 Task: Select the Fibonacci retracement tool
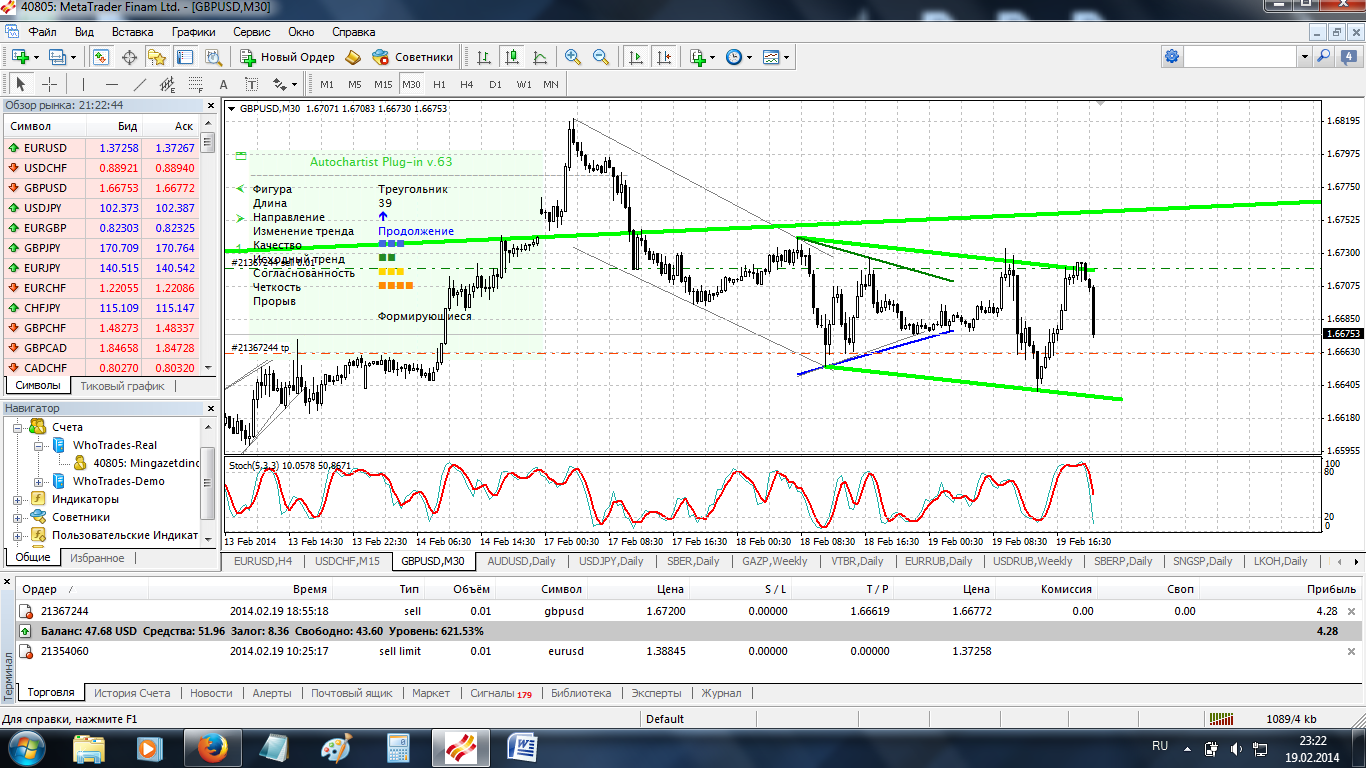pos(195,84)
